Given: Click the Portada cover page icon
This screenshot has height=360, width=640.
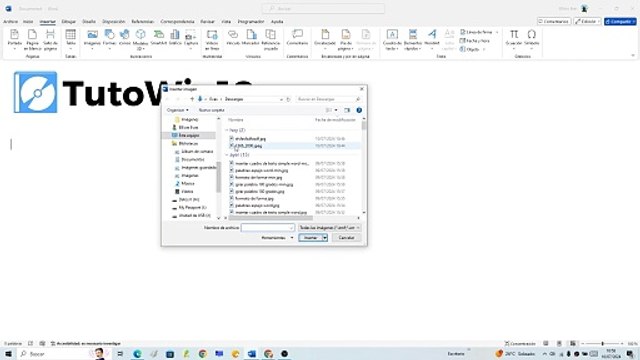Looking at the screenshot, I should 15,35.
